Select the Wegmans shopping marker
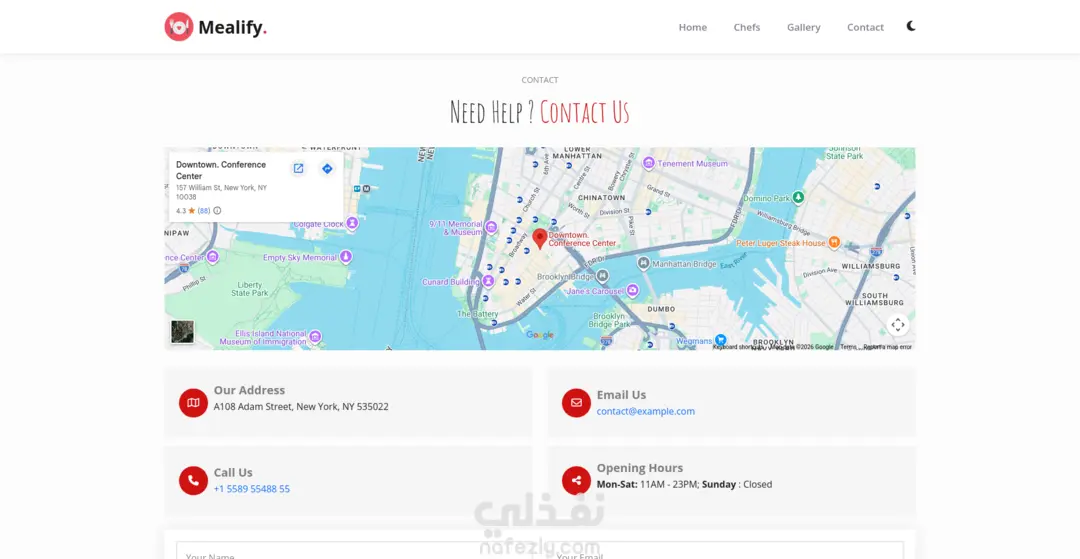Viewport: 1080px width, 559px height. click(x=720, y=340)
